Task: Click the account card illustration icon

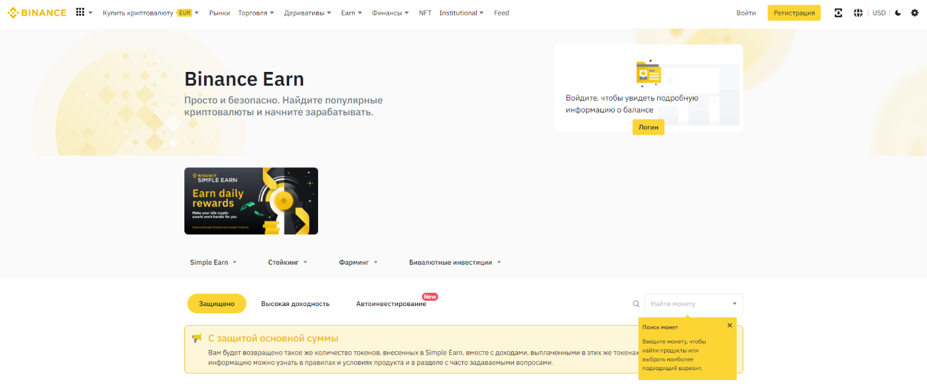Action: [649, 73]
